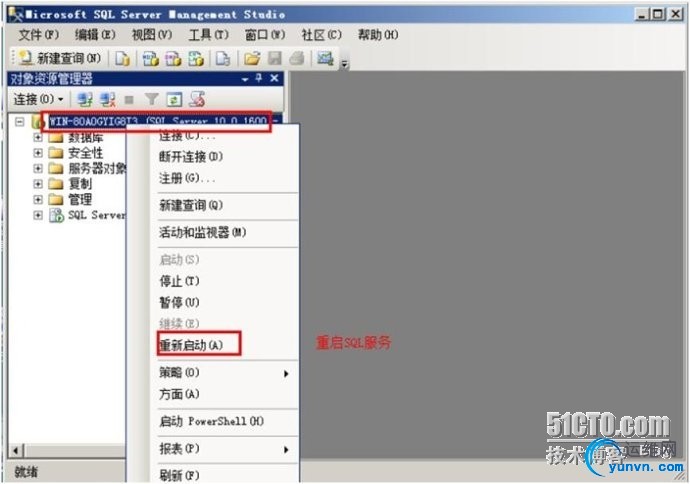This screenshot has height=484, width=690.
Task: Collapse the WIN-80AOGYIG8I3 server node
Action: (20, 121)
